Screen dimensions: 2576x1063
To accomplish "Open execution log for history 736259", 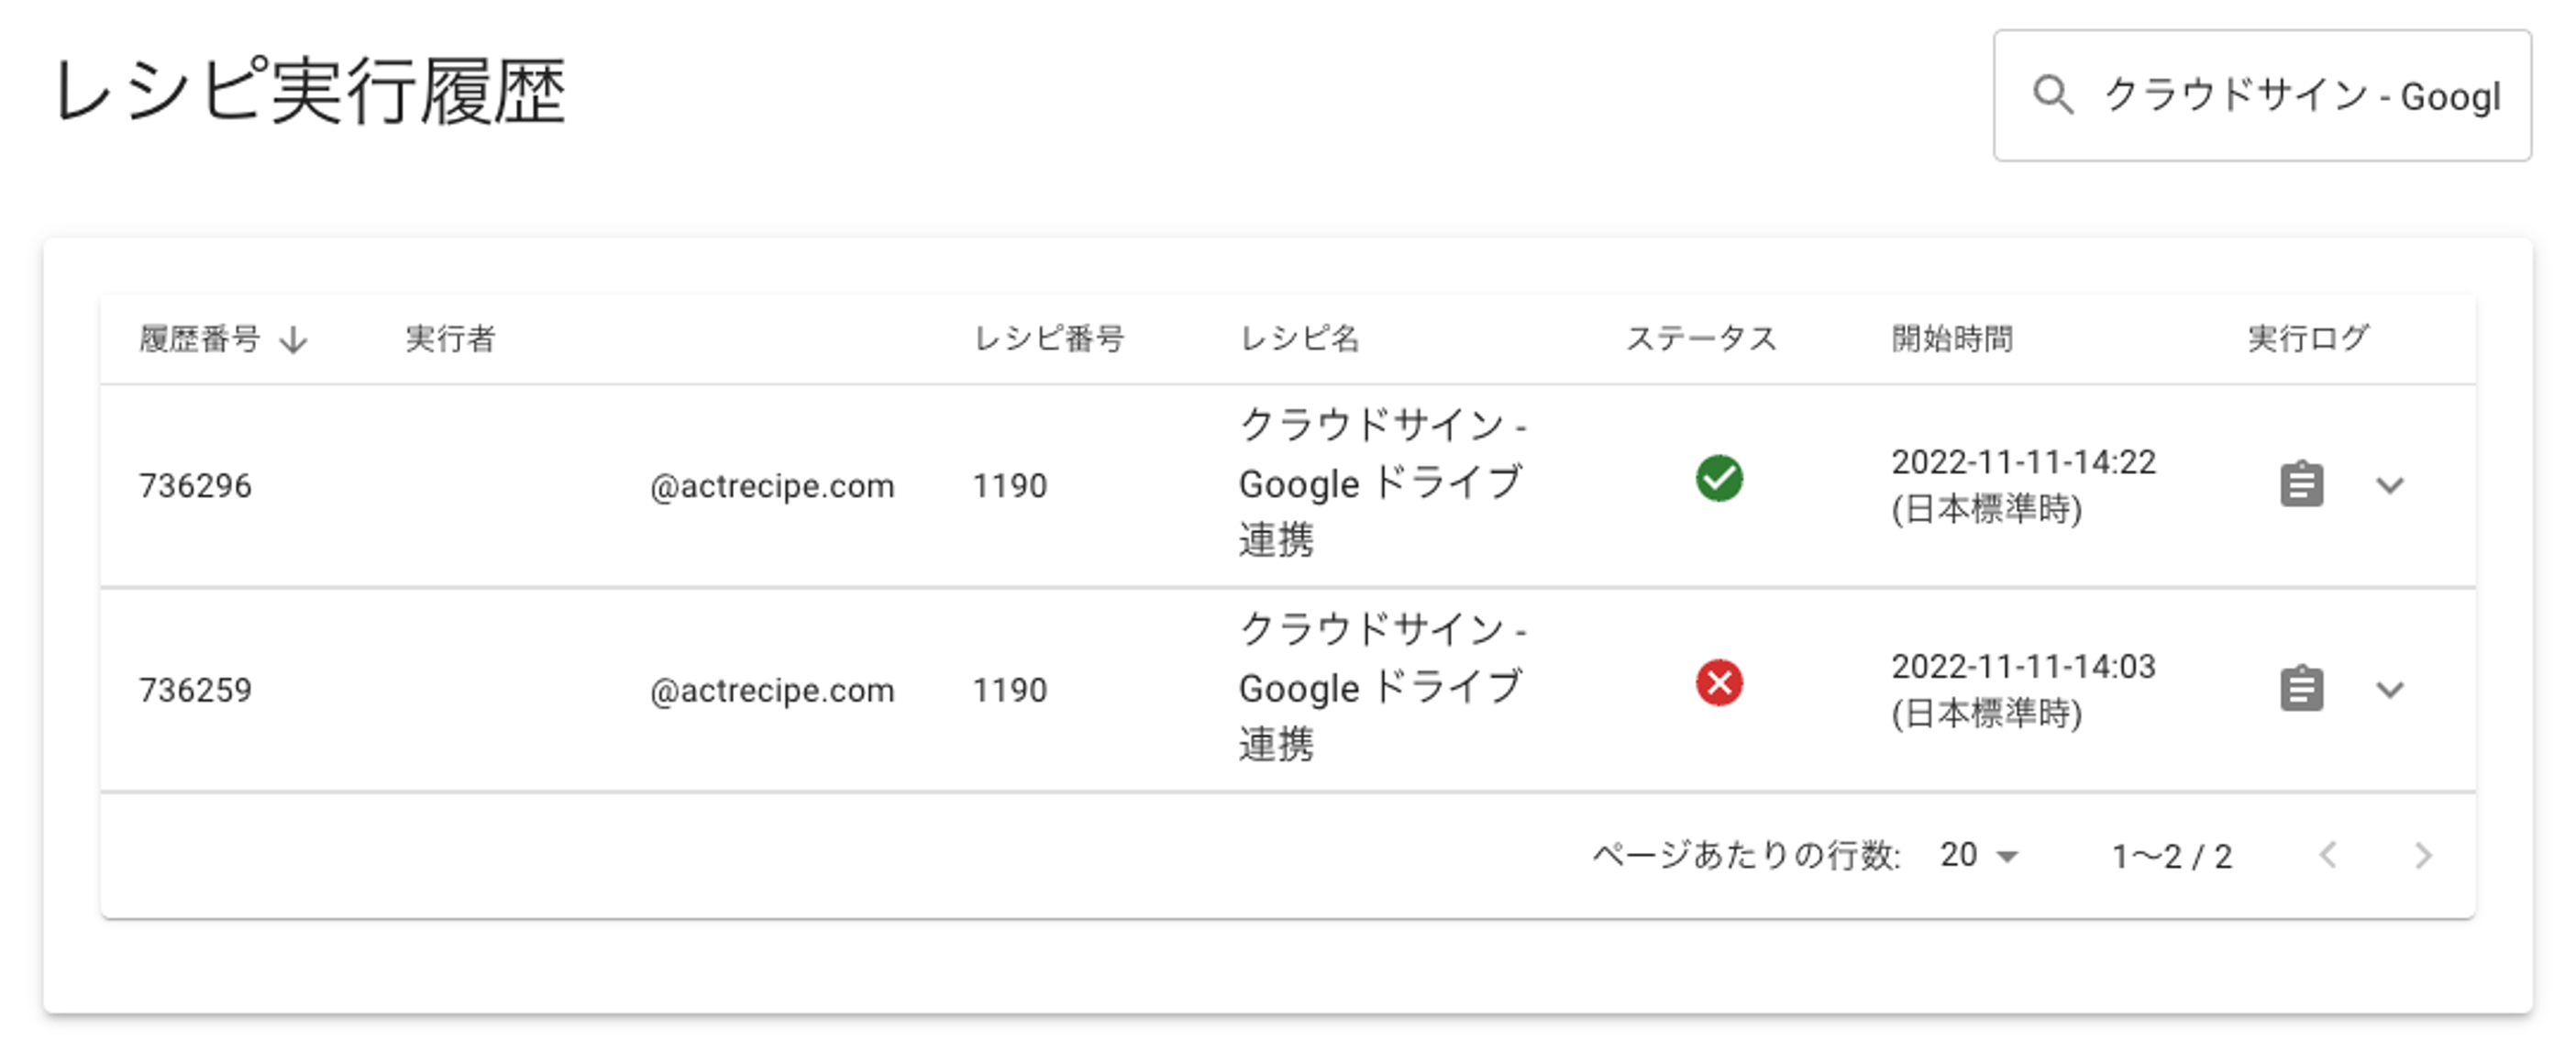I will coord(2301,689).
